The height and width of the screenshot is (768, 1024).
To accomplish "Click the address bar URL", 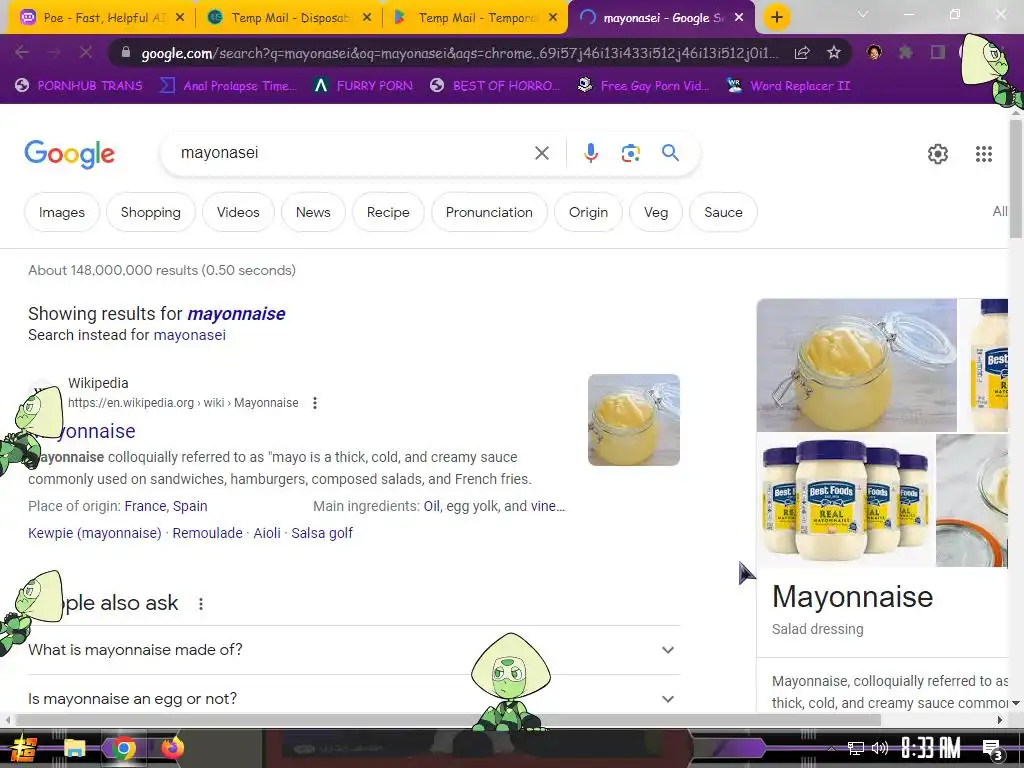I will [x=459, y=53].
